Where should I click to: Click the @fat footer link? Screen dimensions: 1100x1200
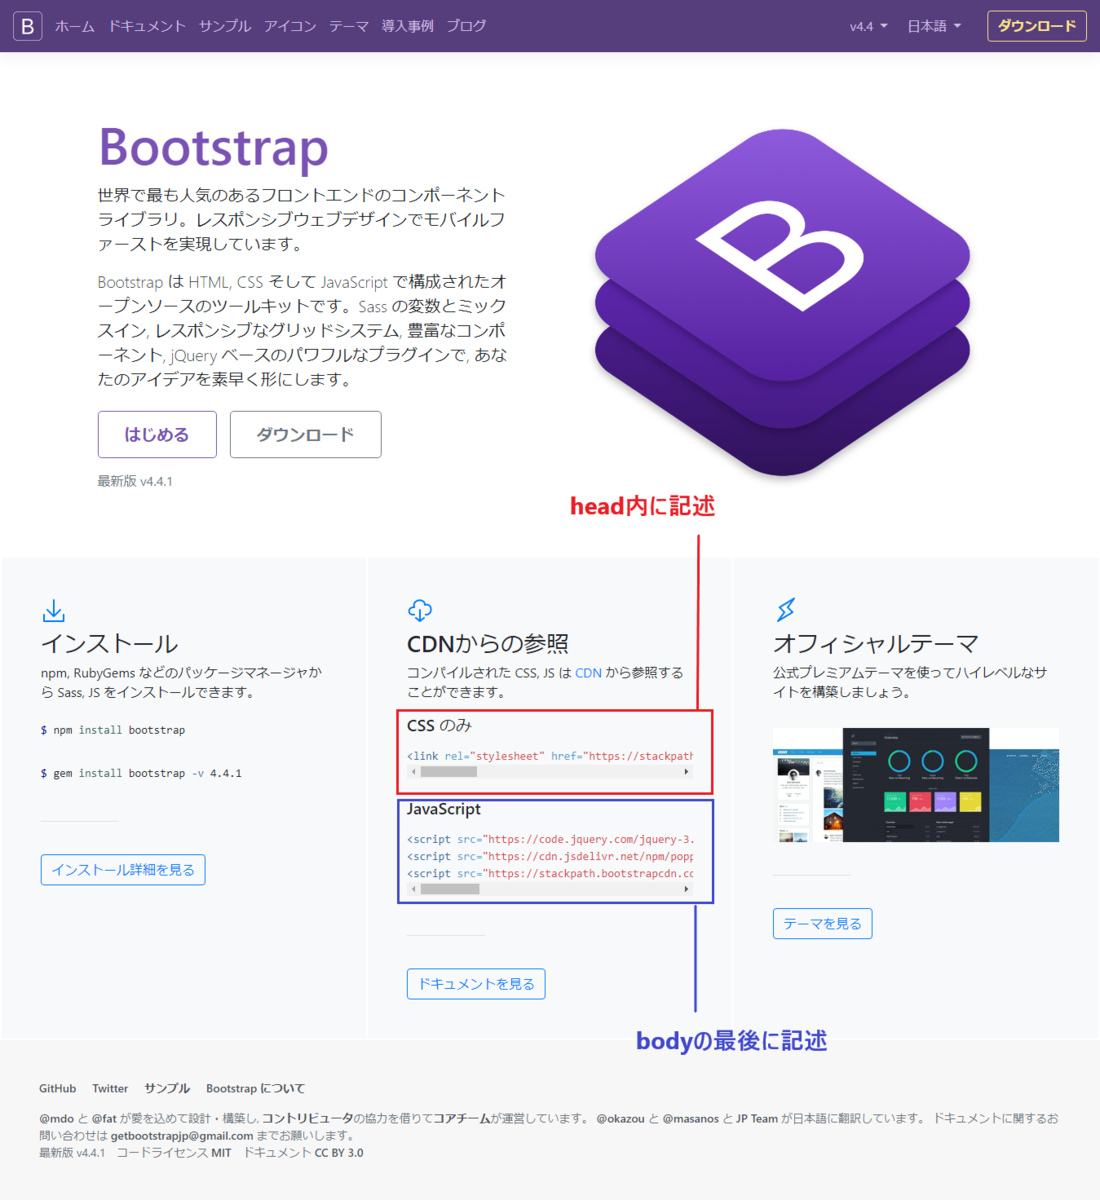104,1119
